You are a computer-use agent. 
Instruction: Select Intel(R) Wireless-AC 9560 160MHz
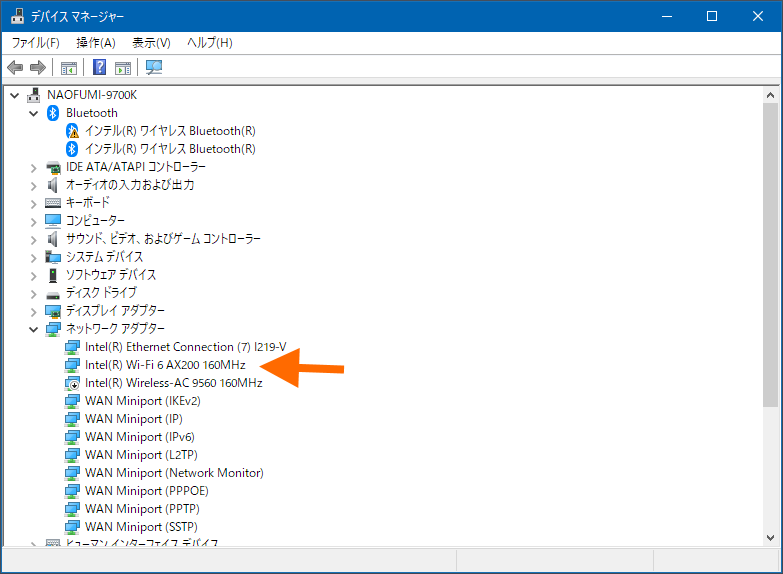(x=174, y=383)
